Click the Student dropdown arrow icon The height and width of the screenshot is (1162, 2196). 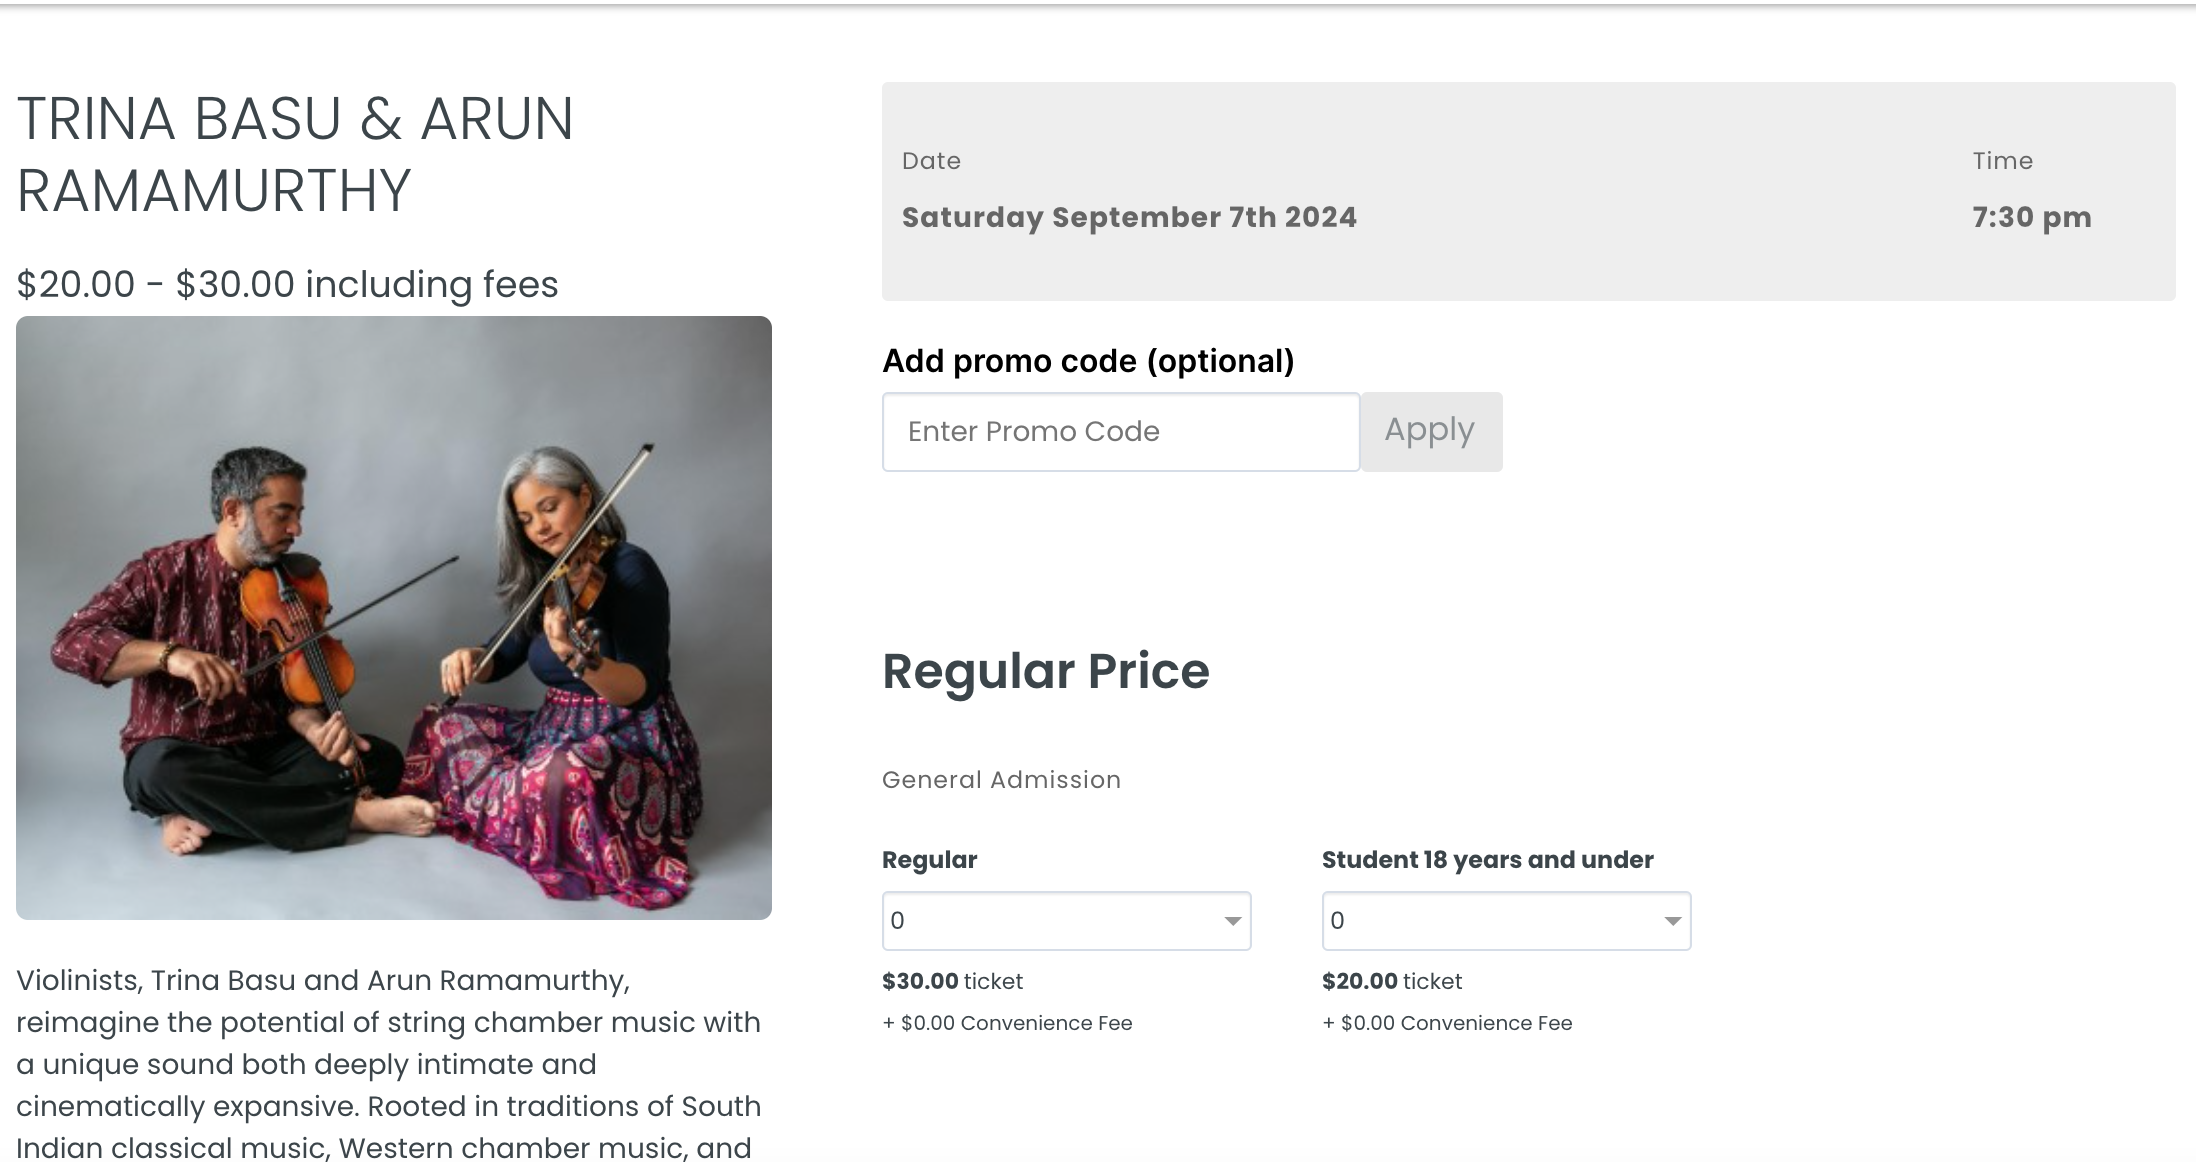click(x=1672, y=921)
